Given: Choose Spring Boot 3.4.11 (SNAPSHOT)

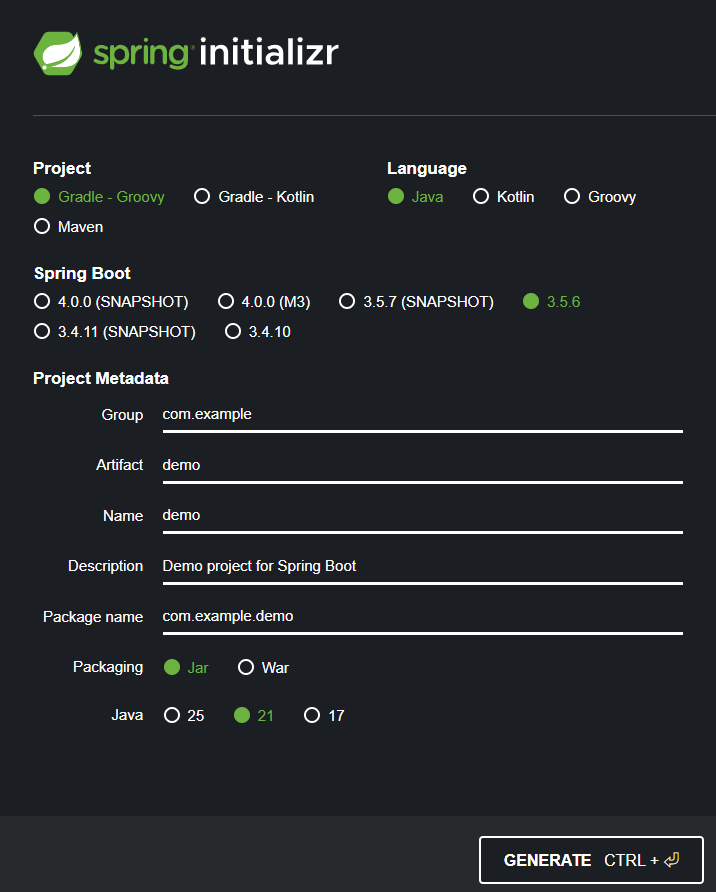Looking at the screenshot, I should point(114,332).
